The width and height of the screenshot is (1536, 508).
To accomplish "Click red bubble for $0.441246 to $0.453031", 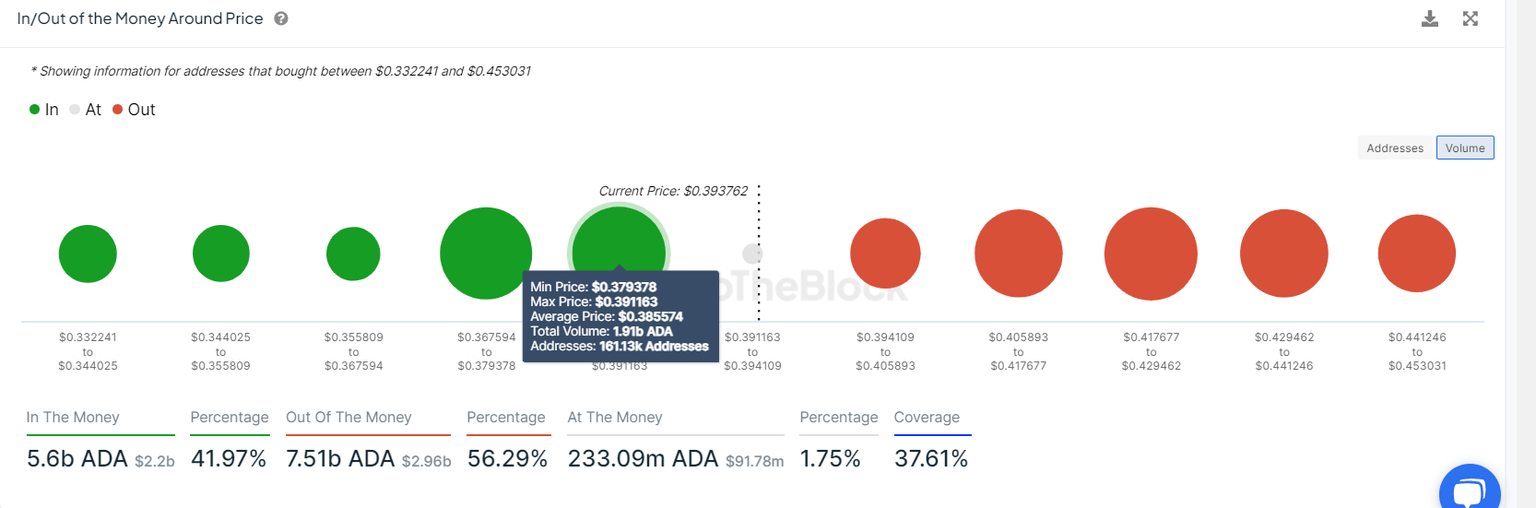I will tap(1417, 254).
